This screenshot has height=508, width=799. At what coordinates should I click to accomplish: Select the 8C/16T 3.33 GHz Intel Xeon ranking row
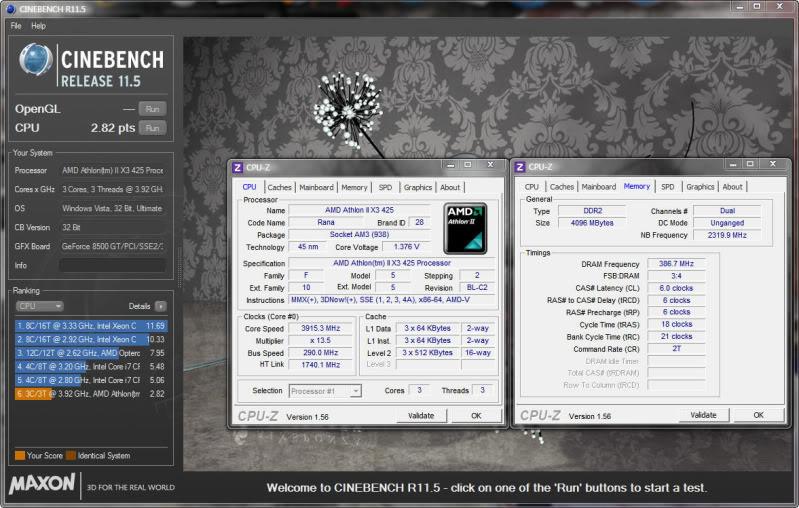coord(91,326)
